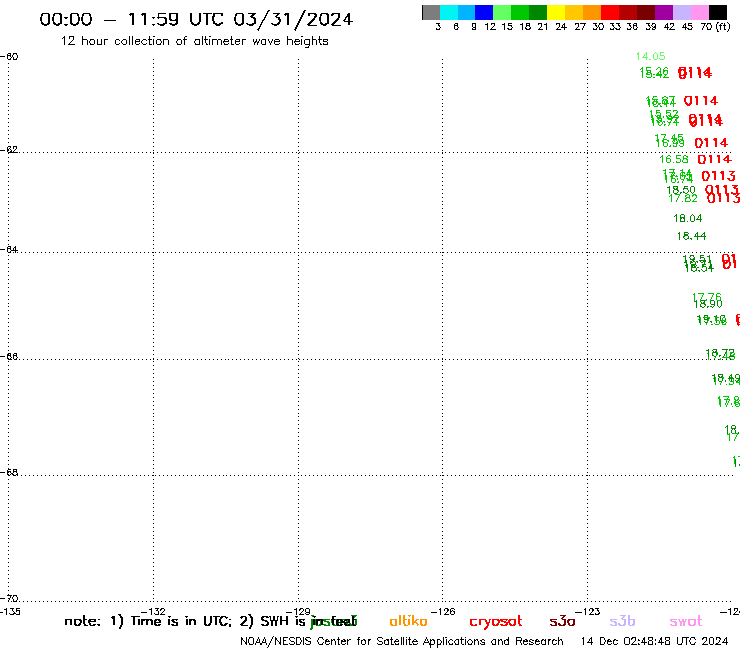Click the '16.58' wave height value
Viewport: 740px width, 650px height.
[x=673, y=160]
